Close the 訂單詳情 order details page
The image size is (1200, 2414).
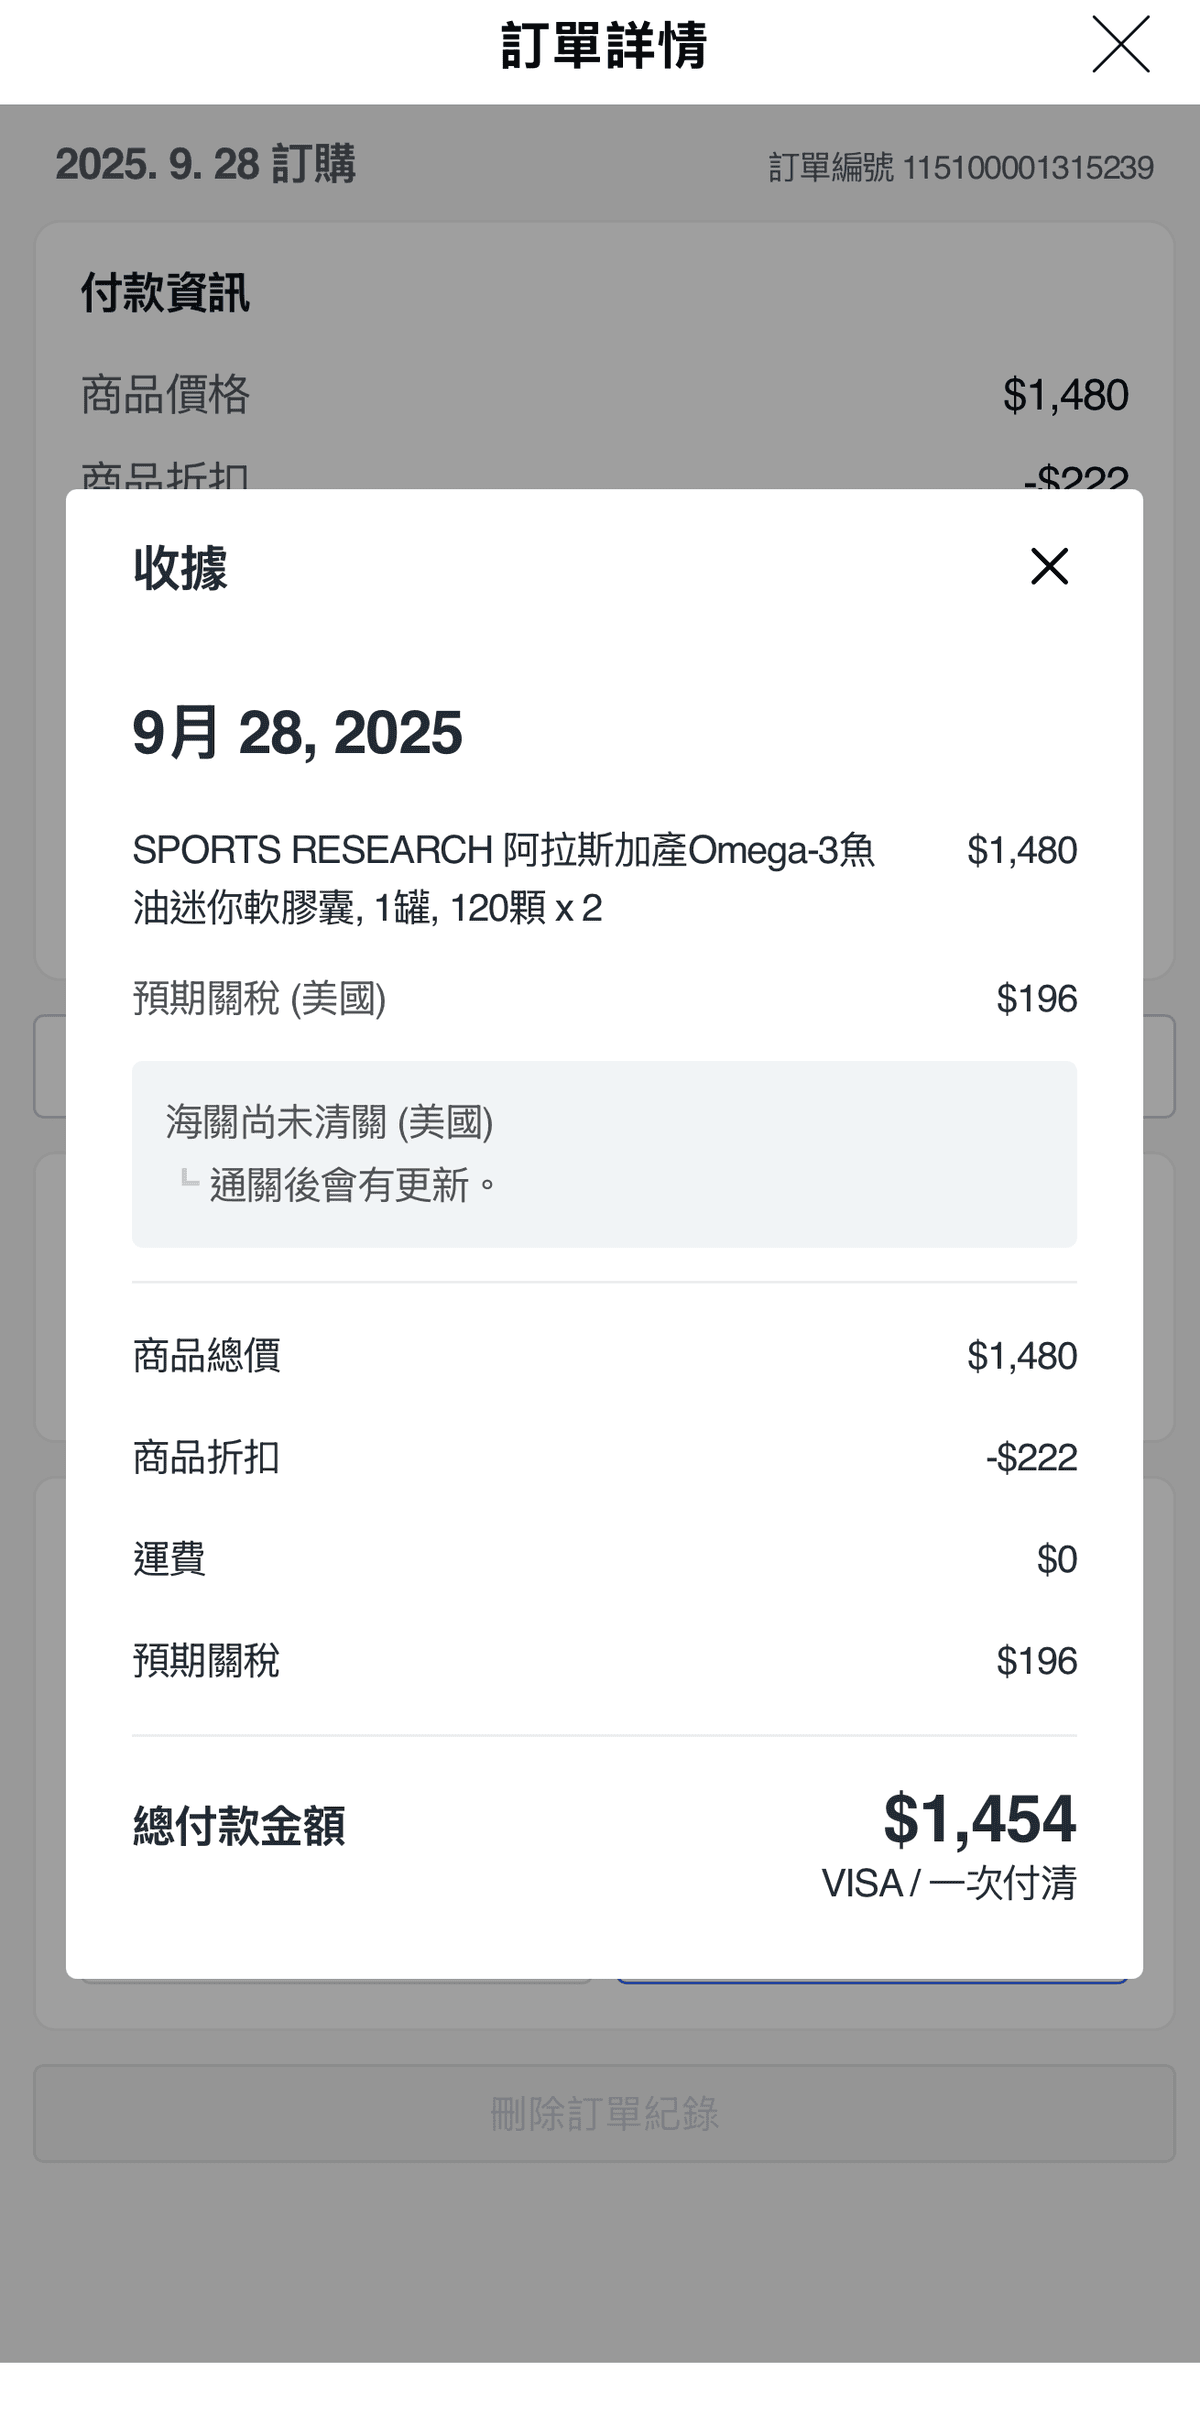1120,45
